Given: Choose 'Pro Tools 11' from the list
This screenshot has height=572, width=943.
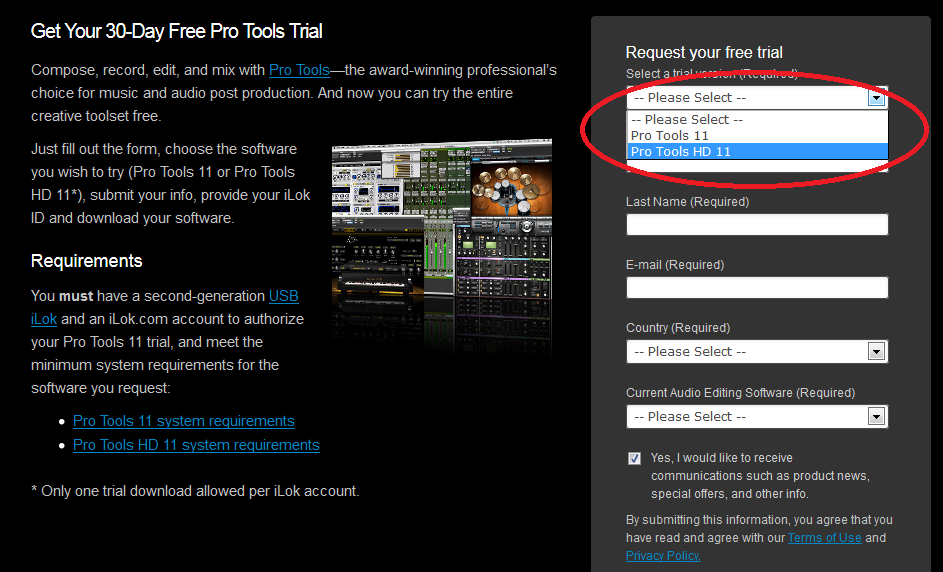Looking at the screenshot, I should (757, 135).
